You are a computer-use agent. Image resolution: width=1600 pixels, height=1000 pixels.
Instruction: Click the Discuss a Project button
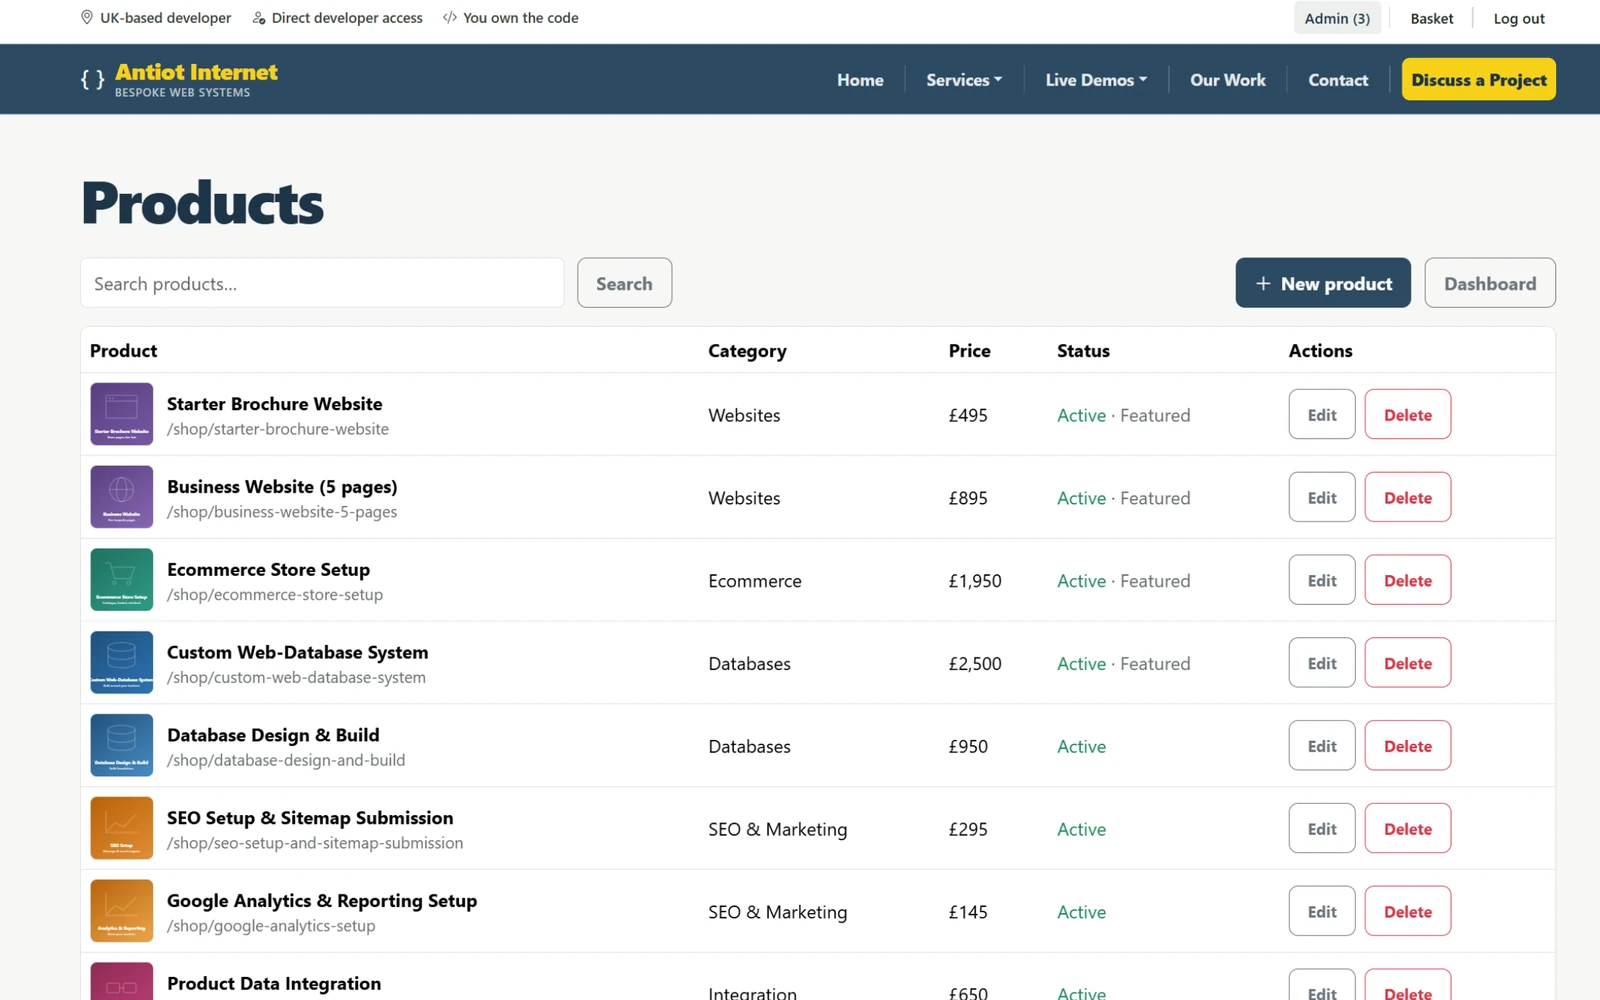1479,80
